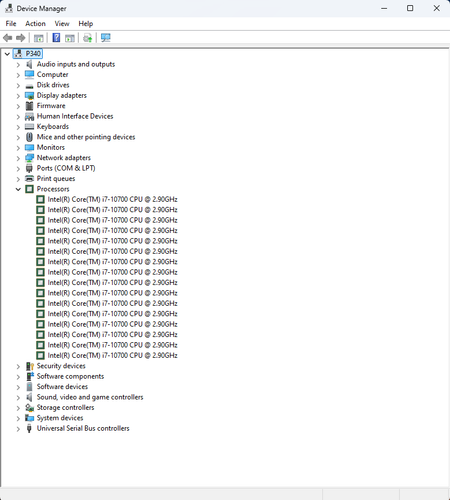The image size is (450, 500).
Task: Click the Scan for hardware changes icon
Action: pyautogui.click(x=106, y=38)
